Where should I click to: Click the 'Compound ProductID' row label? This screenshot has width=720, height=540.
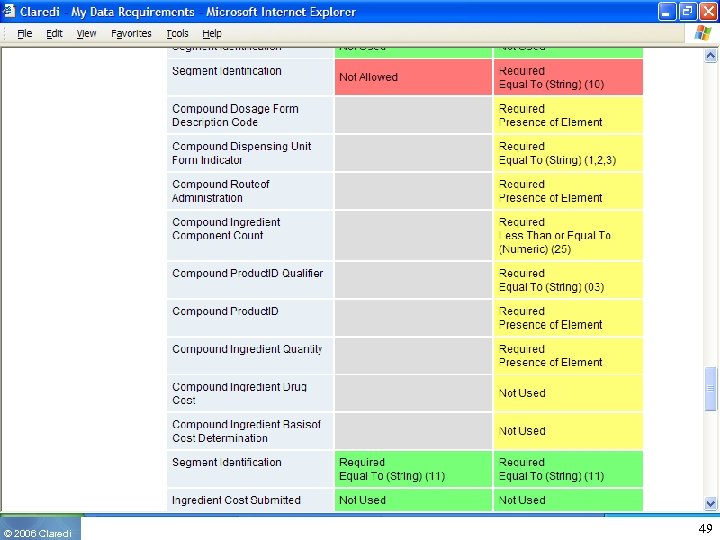click(x=225, y=311)
